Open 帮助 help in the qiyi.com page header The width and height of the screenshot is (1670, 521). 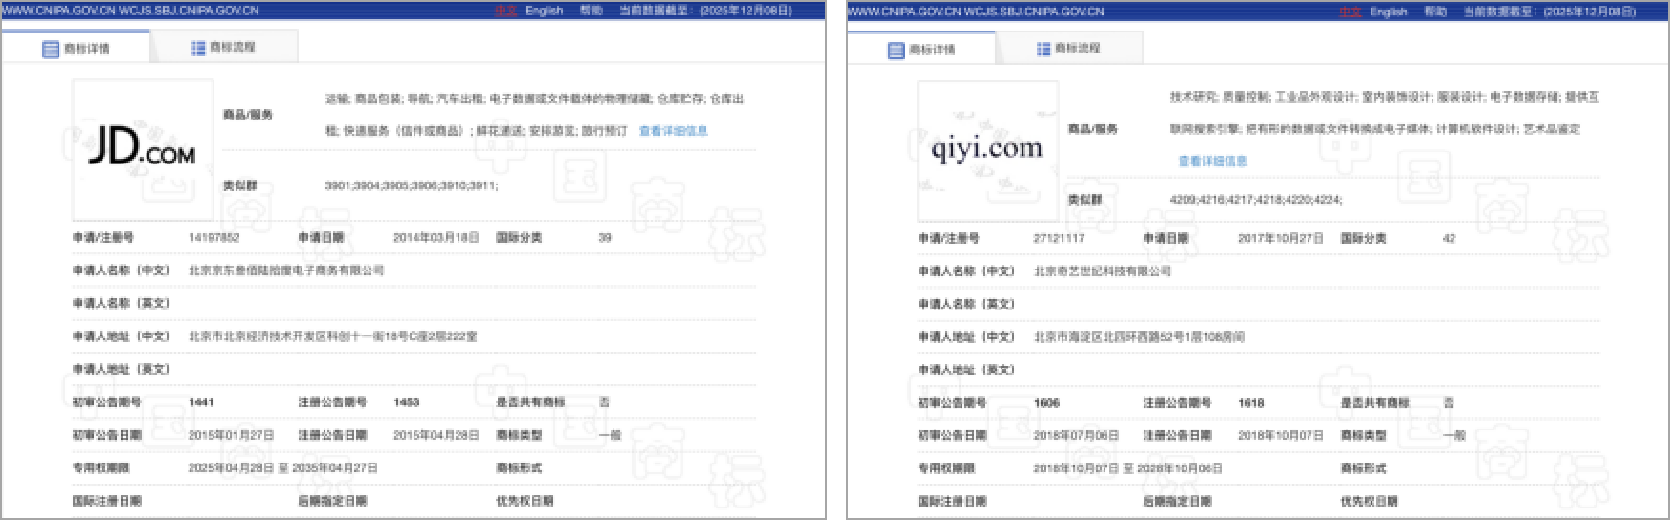click(1435, 12)
